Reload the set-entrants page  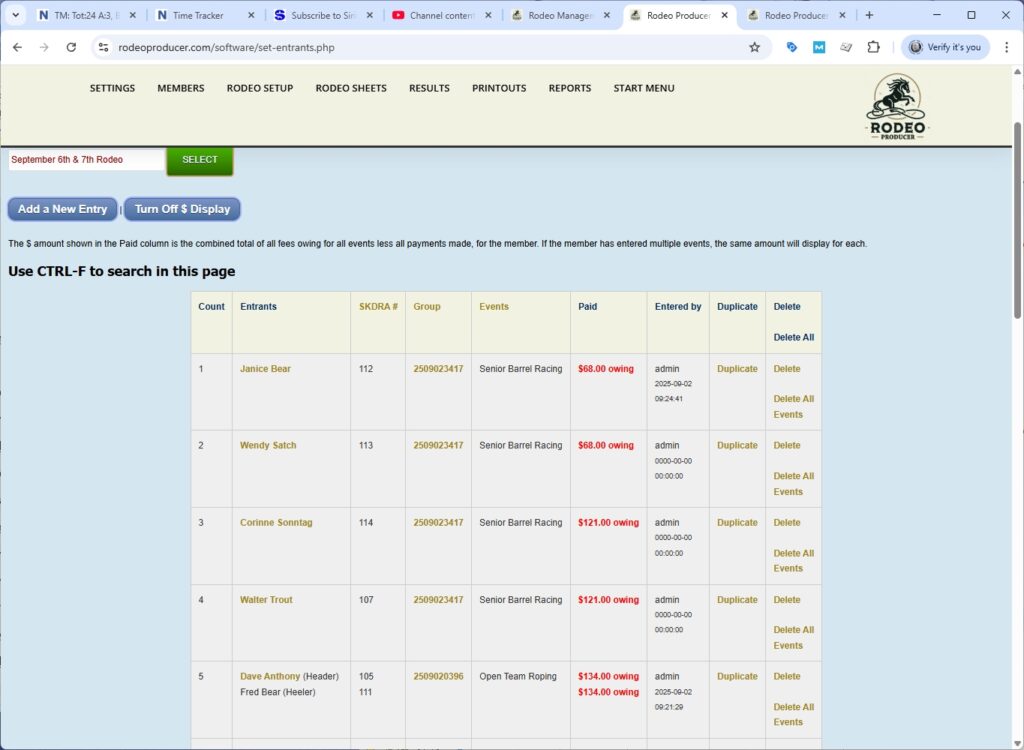69,47
